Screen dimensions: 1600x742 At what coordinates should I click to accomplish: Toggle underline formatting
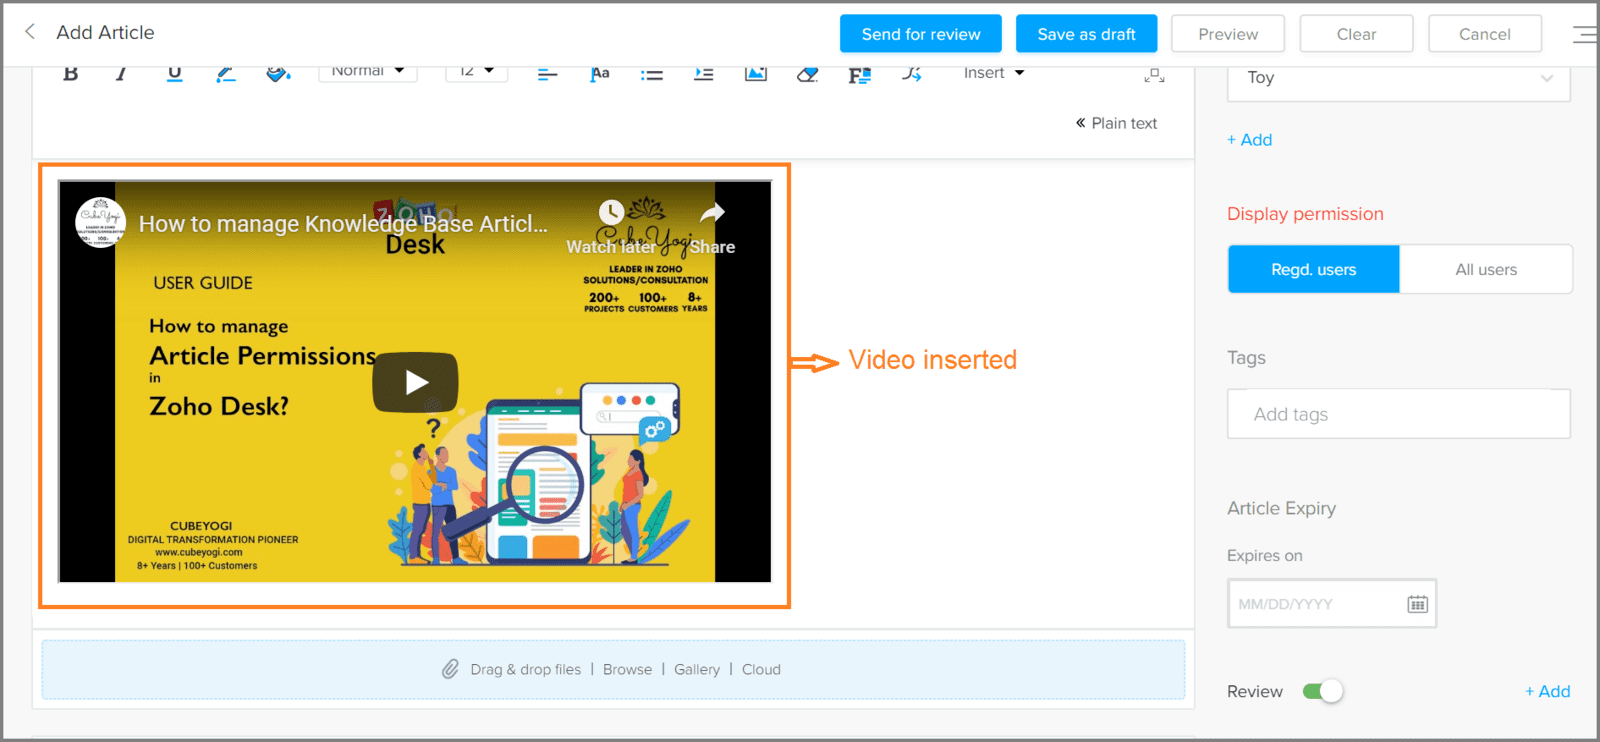click(174, 74)
